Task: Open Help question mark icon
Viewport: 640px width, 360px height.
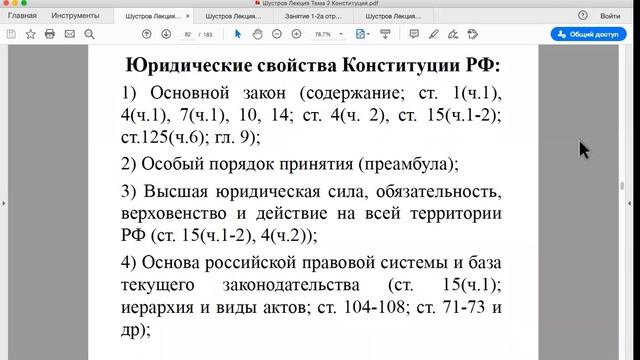Action: 583,16
